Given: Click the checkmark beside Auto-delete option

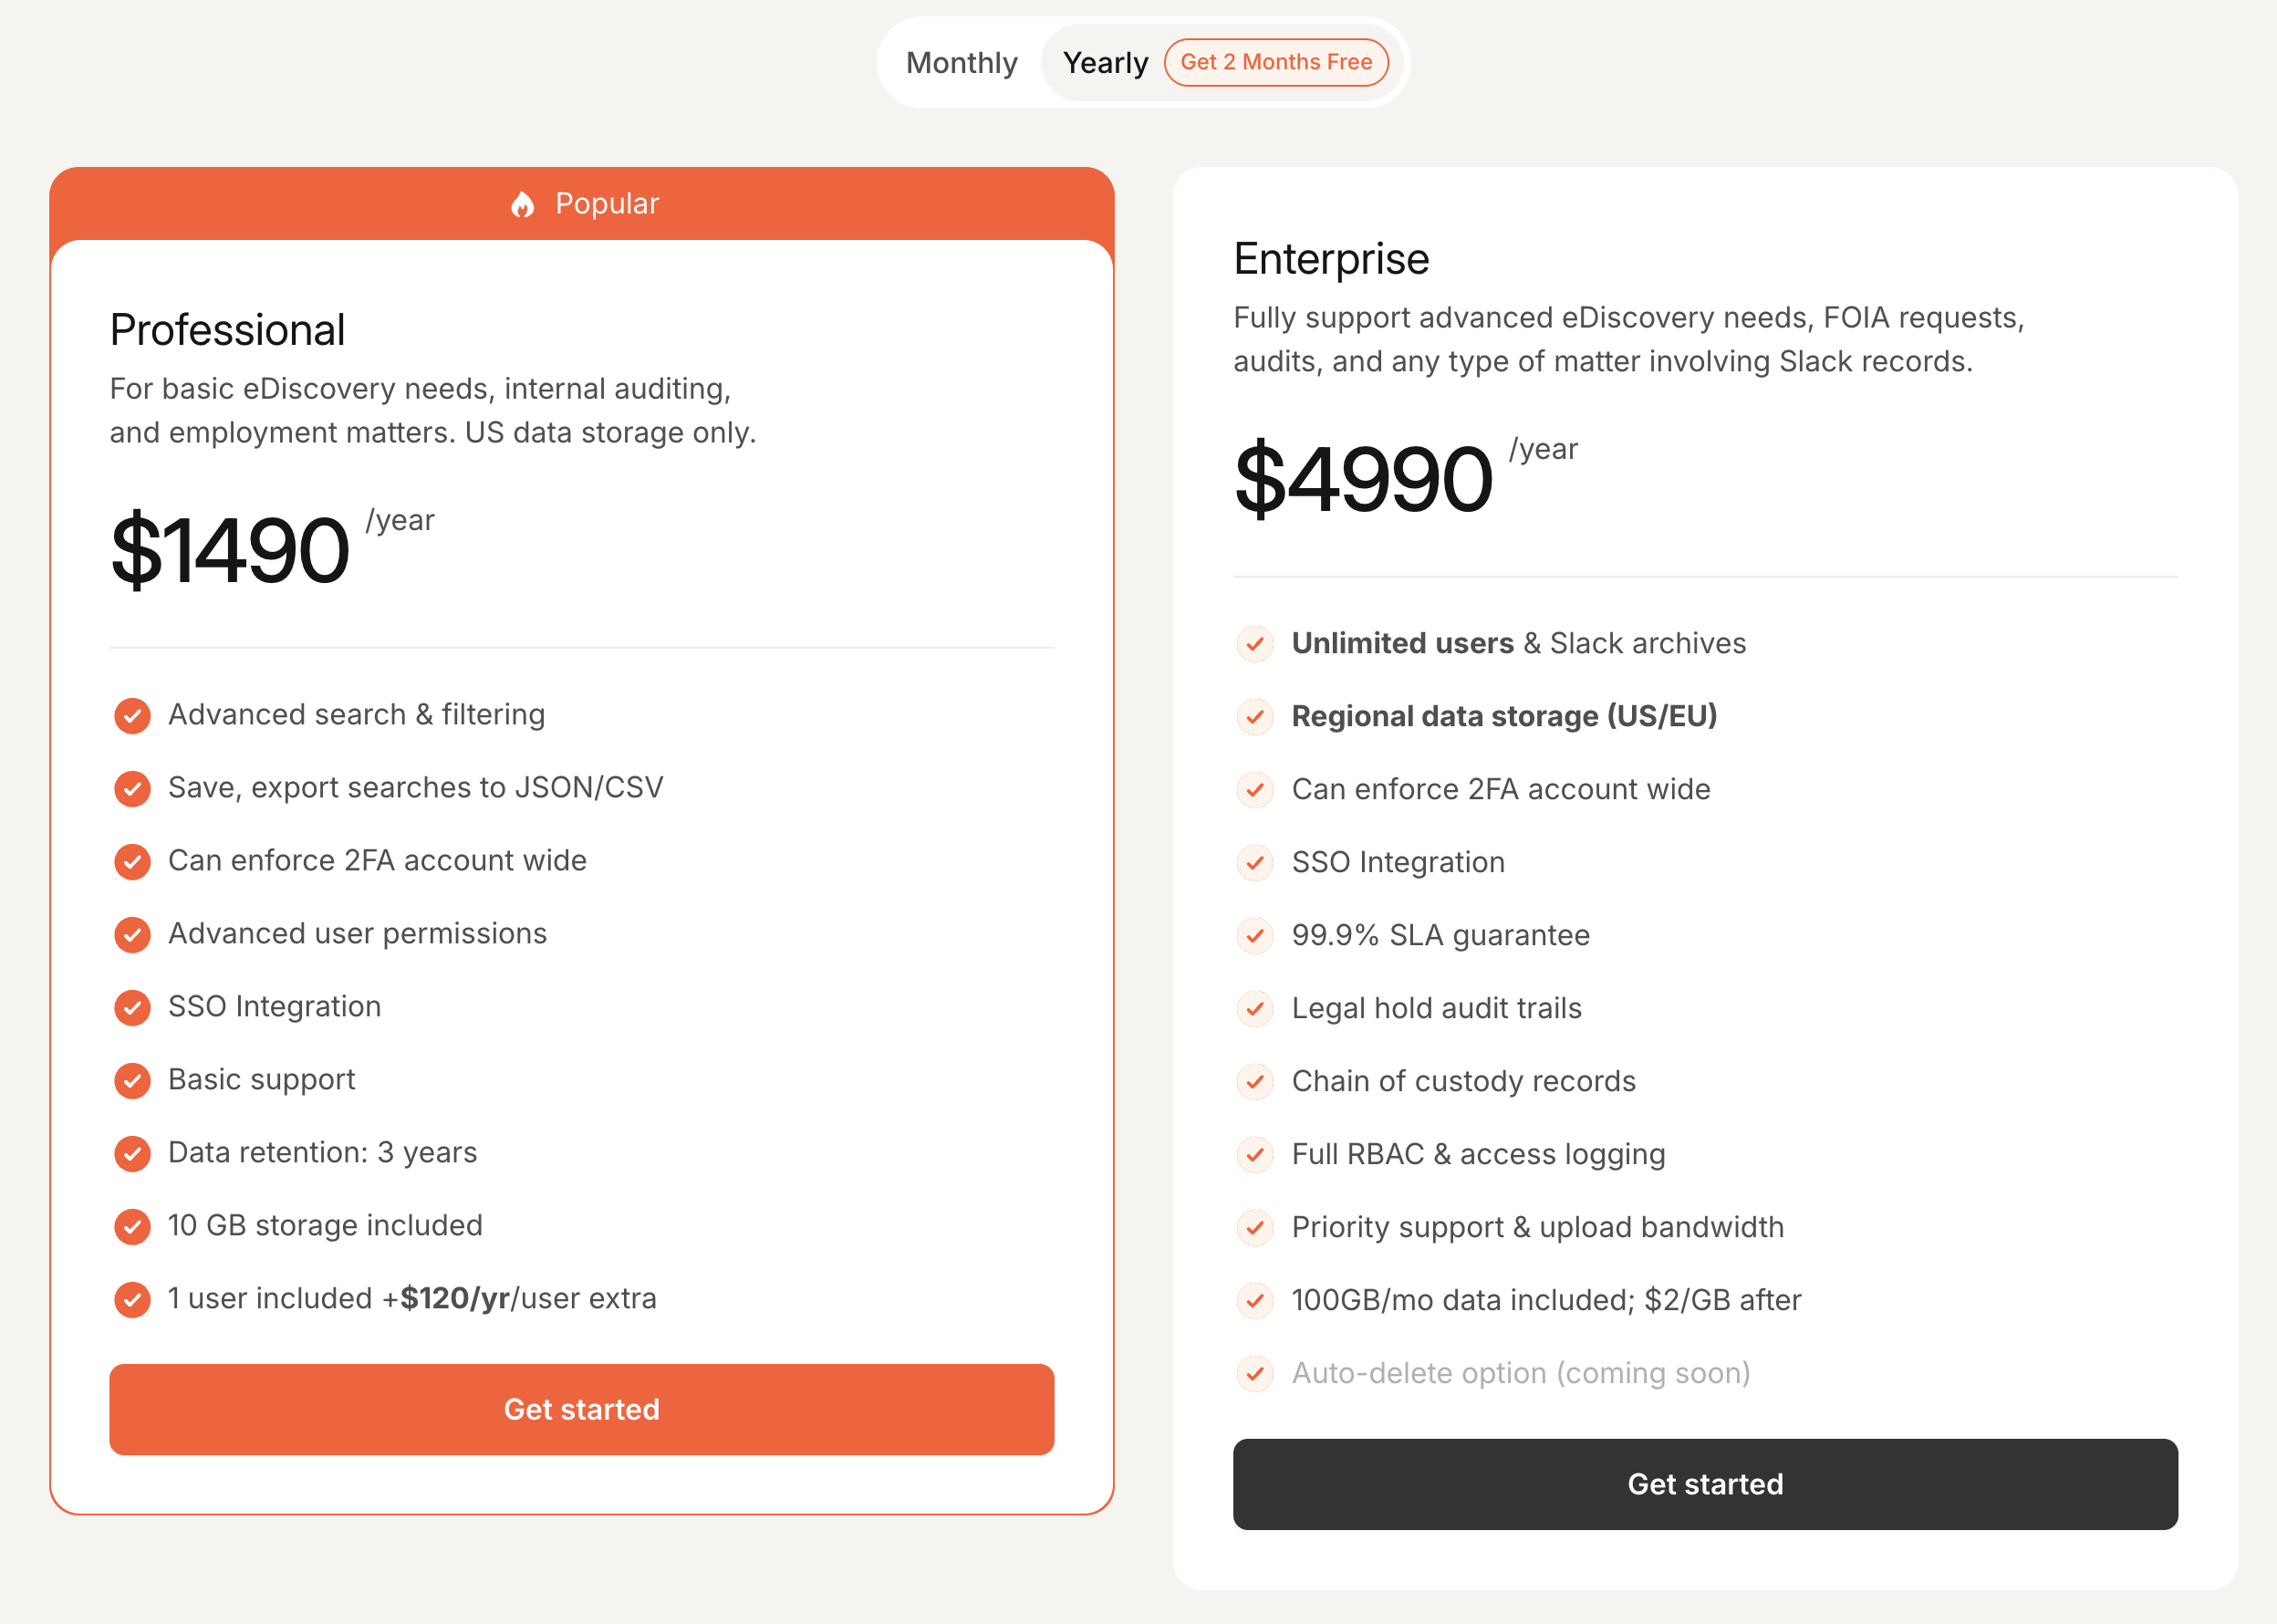Looking at the screenshot, I should click(x=1255, y=1374).
